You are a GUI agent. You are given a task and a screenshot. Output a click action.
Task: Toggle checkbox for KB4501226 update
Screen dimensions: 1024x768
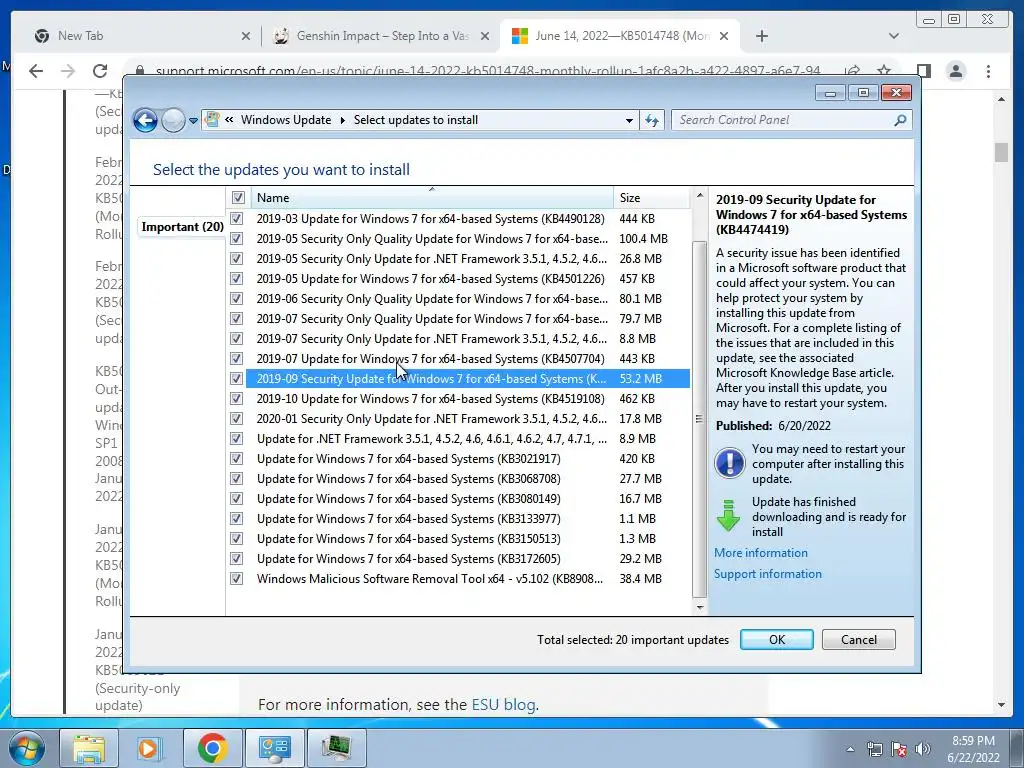point(236,279)
